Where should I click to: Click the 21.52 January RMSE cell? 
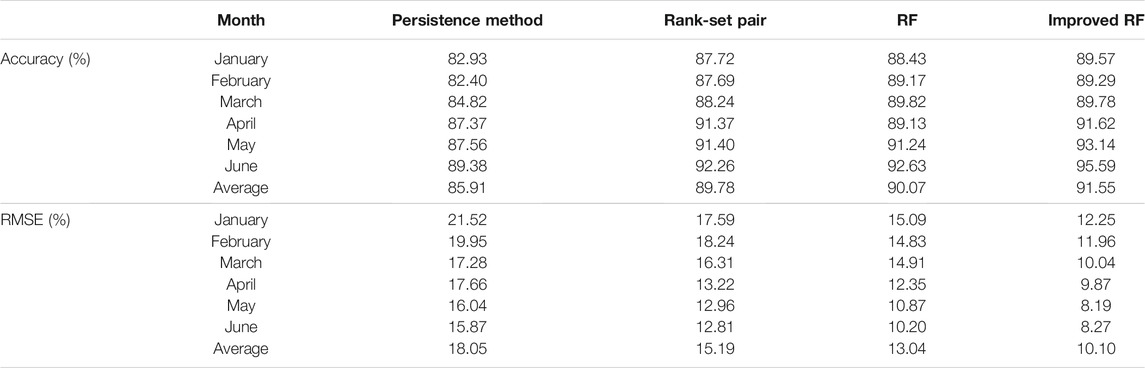click(467, 220)
